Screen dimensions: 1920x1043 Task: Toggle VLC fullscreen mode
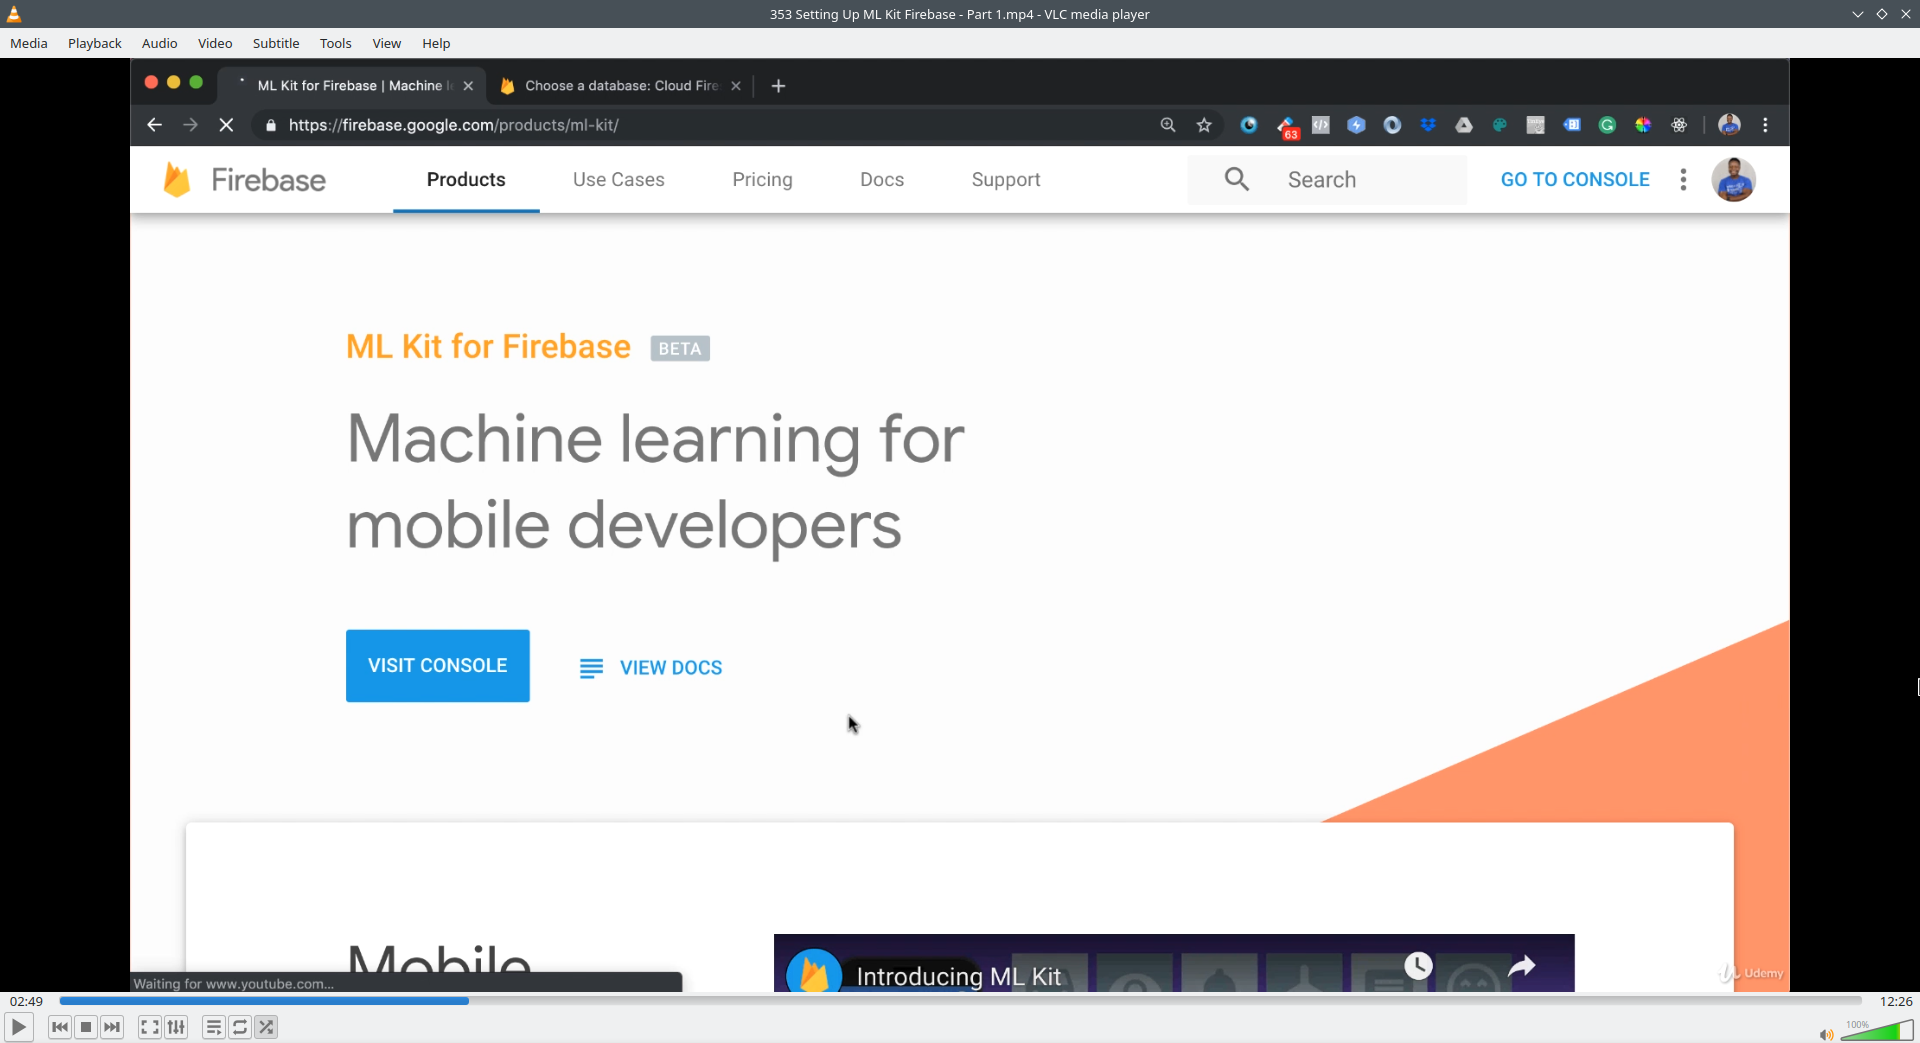click(150, 1027)
